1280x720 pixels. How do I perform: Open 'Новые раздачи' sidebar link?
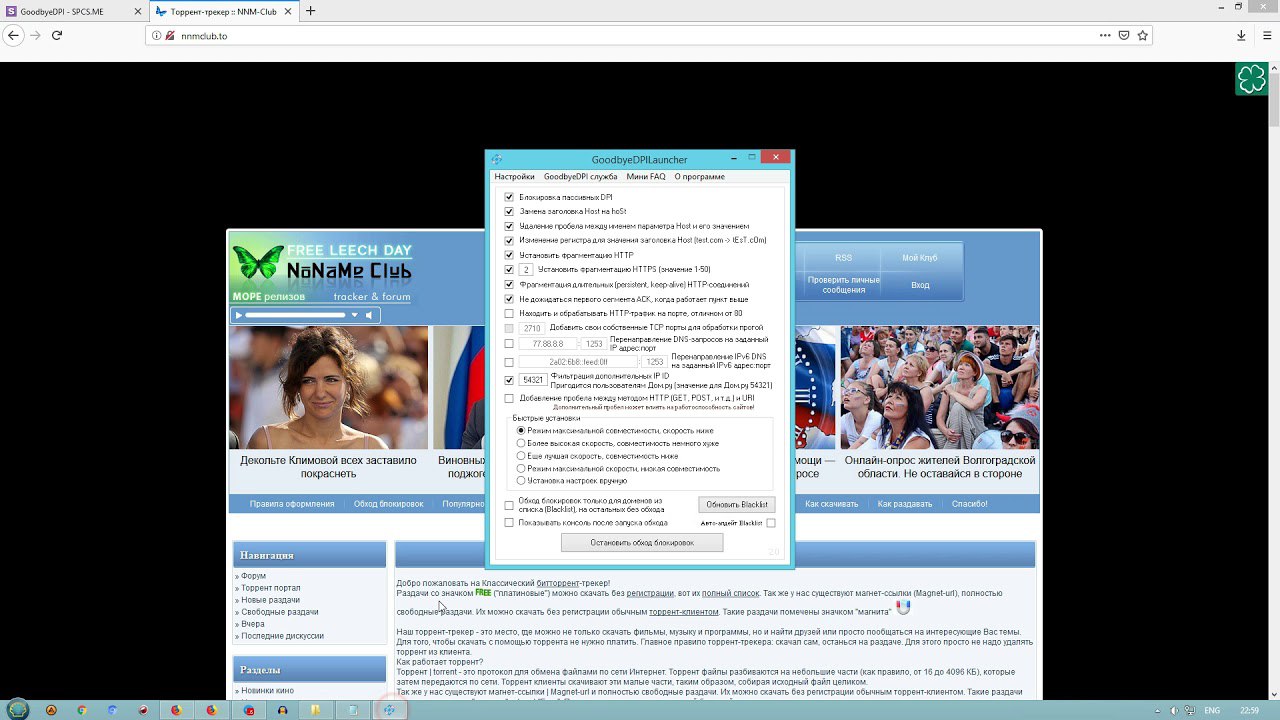point(270,600)
